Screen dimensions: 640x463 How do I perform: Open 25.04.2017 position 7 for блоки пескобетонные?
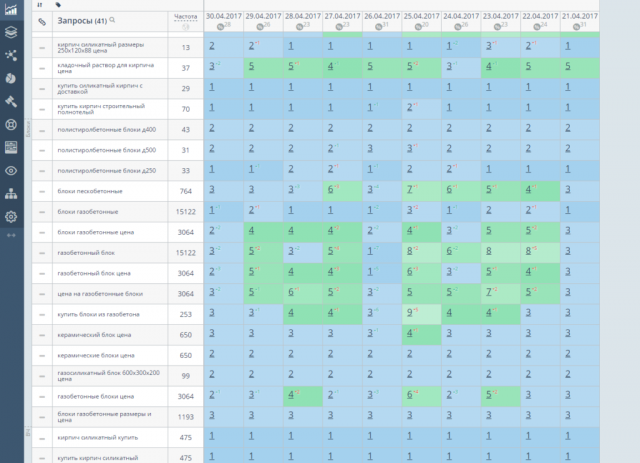pyautogui.click(x=410, y=190)
